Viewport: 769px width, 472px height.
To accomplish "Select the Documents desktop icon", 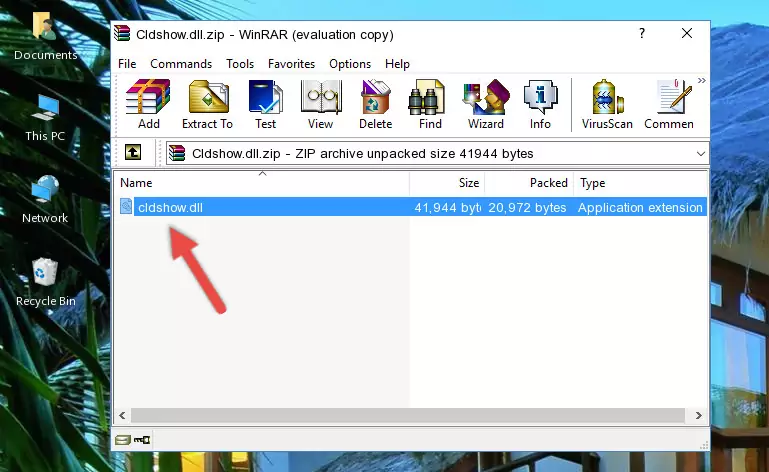I will pos(45,37).
